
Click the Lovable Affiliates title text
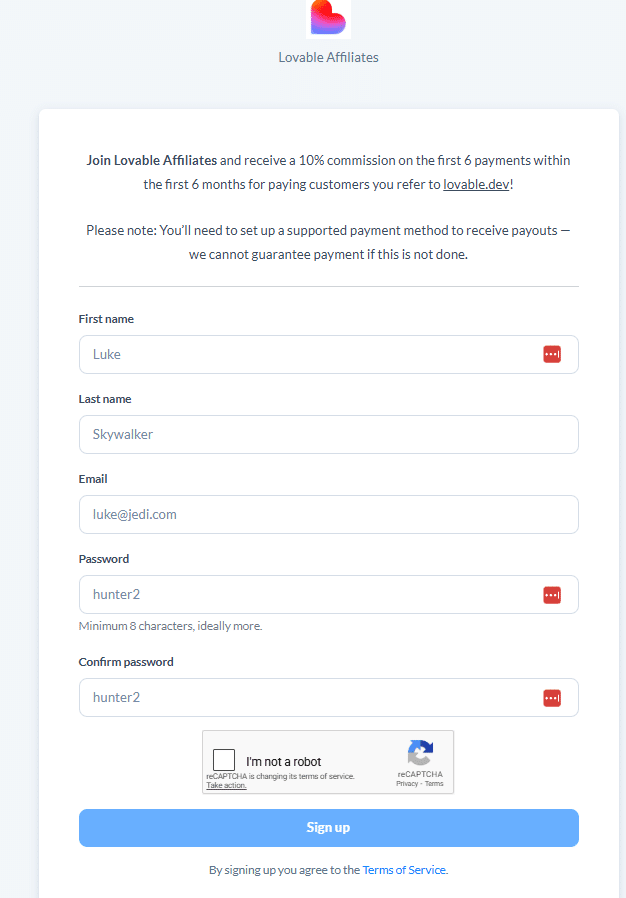(x=328, y=57)
